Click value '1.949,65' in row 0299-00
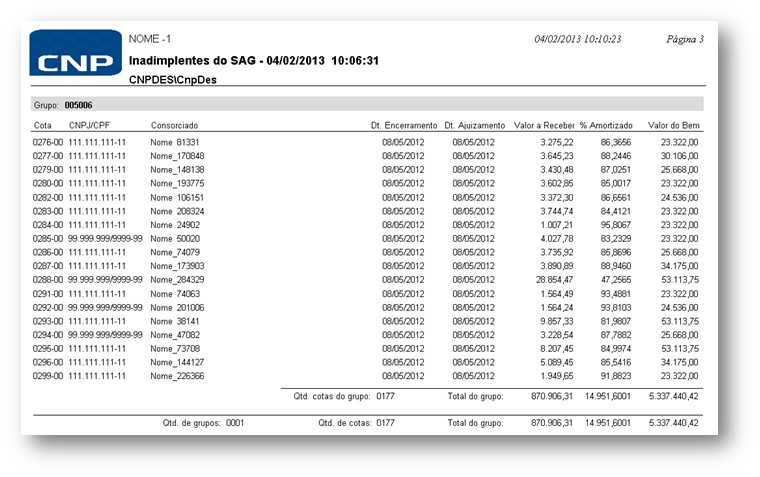Image resolution: width=760 pixels, height=477 pixels. (x=557, y=376)
